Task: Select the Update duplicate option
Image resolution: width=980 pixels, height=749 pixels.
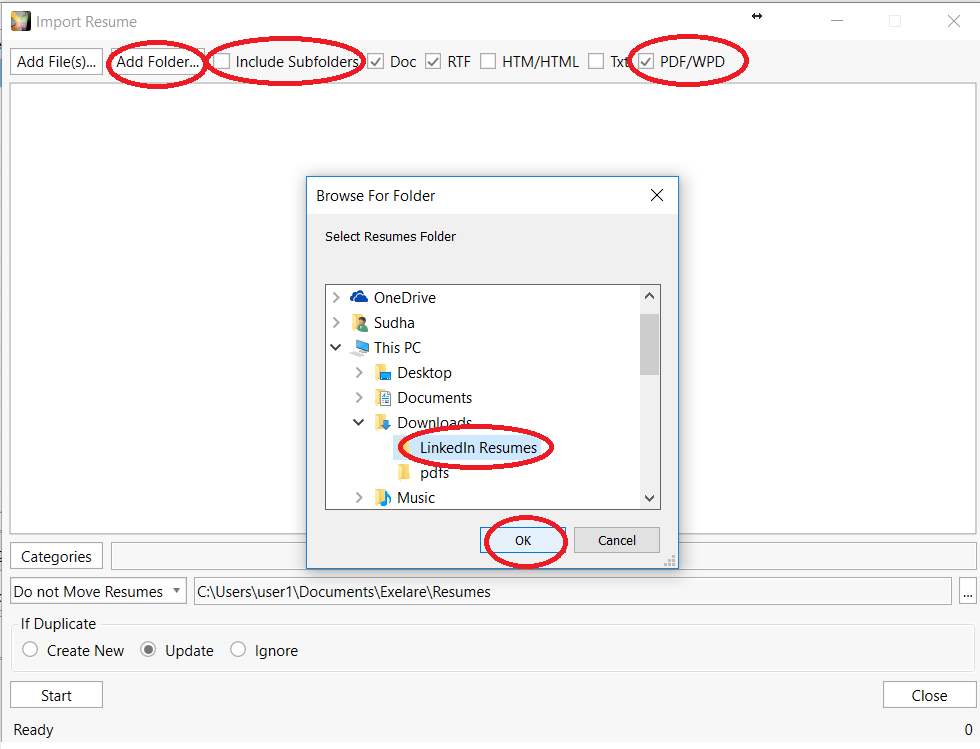Action: (x=148, y=650)
